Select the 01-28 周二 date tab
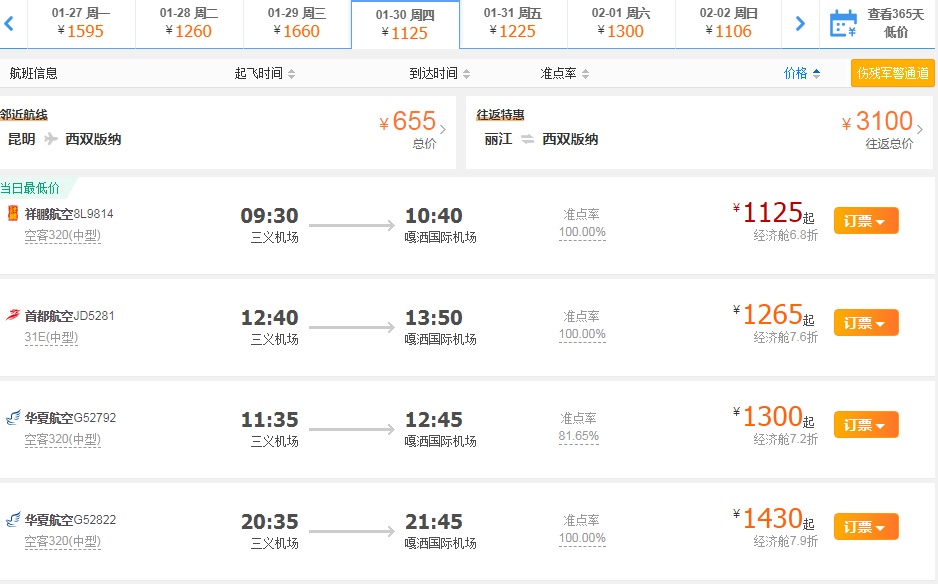 189,23
